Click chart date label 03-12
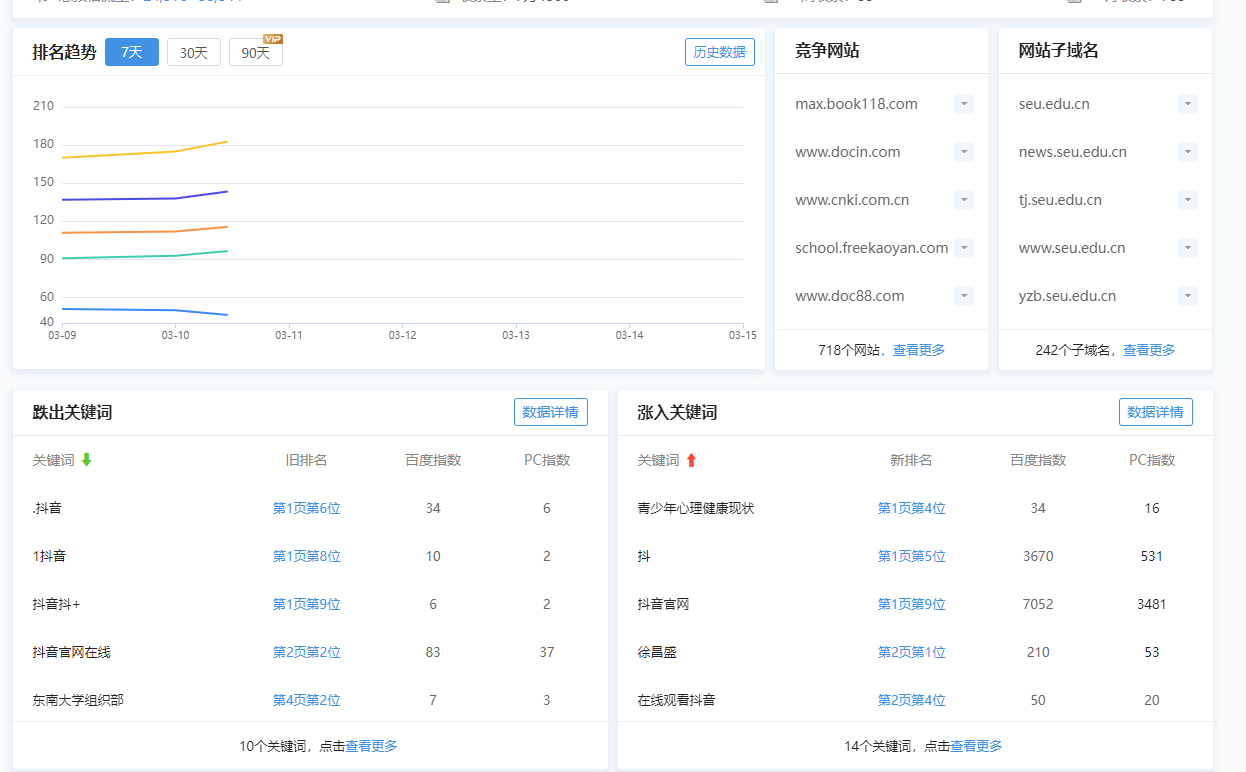This screenshot has height=772, width=1246. pyautogui.click(x=402, y=335)
